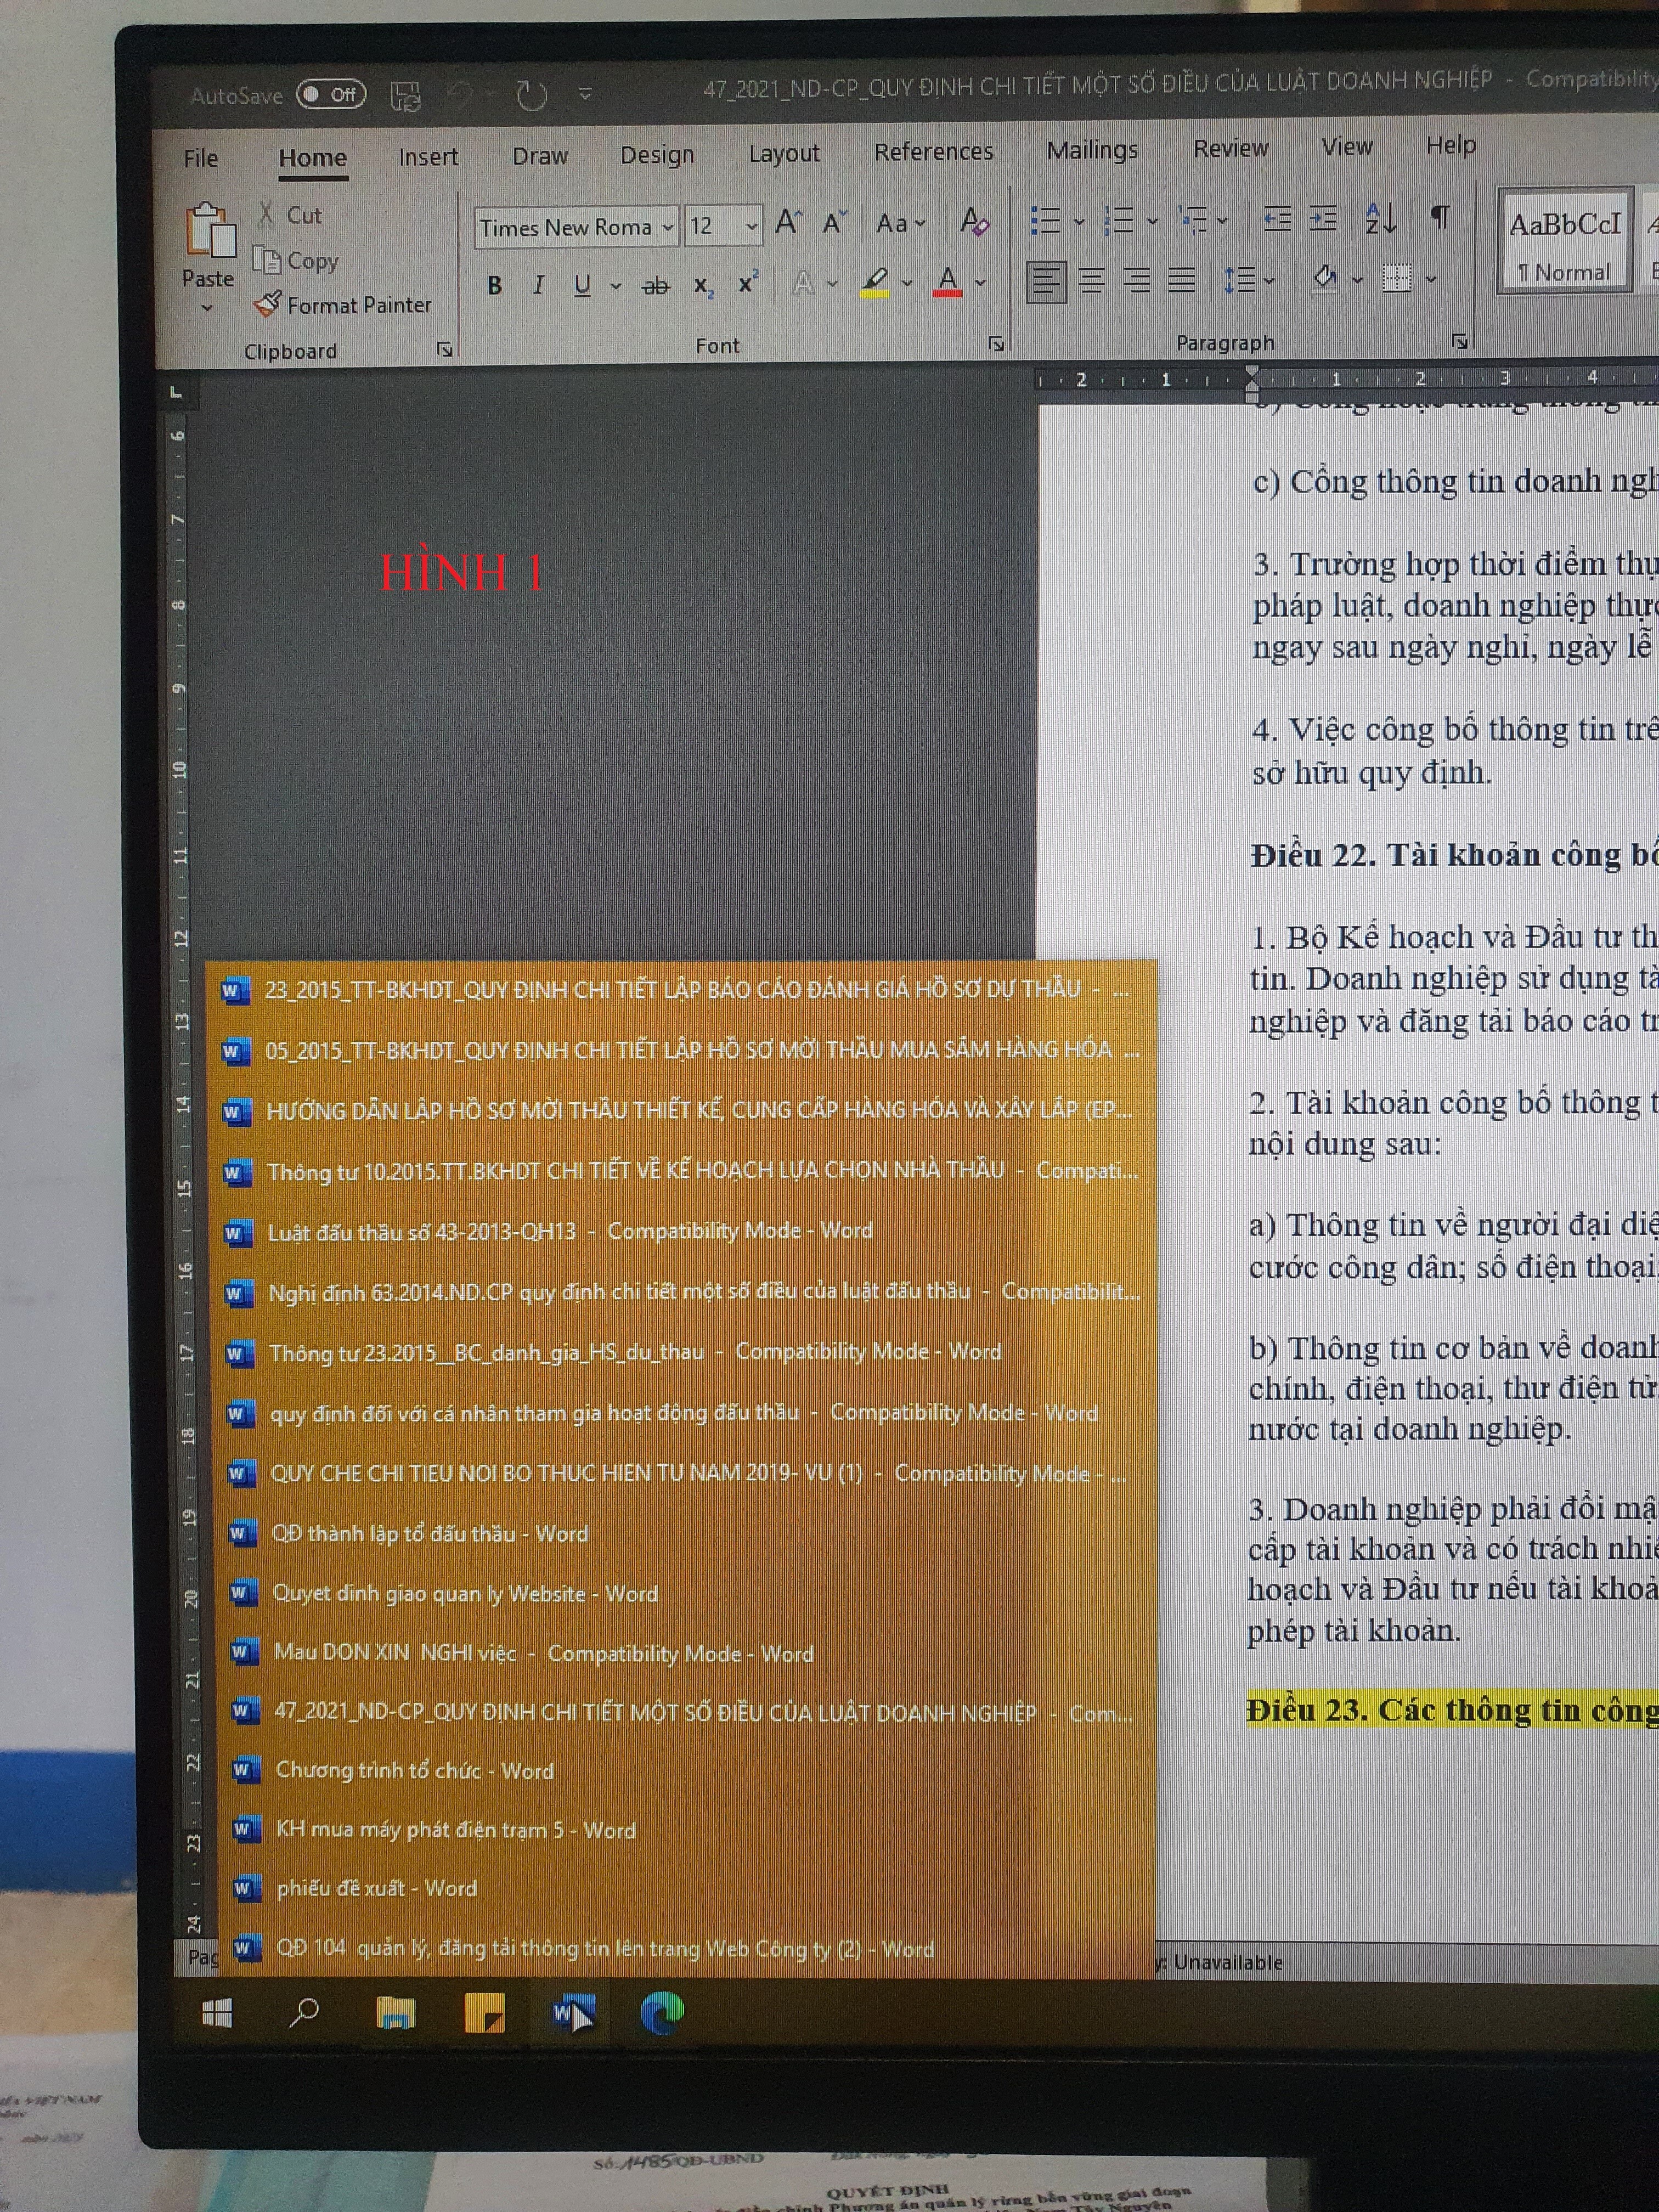Click the Format Painter button
This screenshot has height=2212, width=1659.
point(343,305)
